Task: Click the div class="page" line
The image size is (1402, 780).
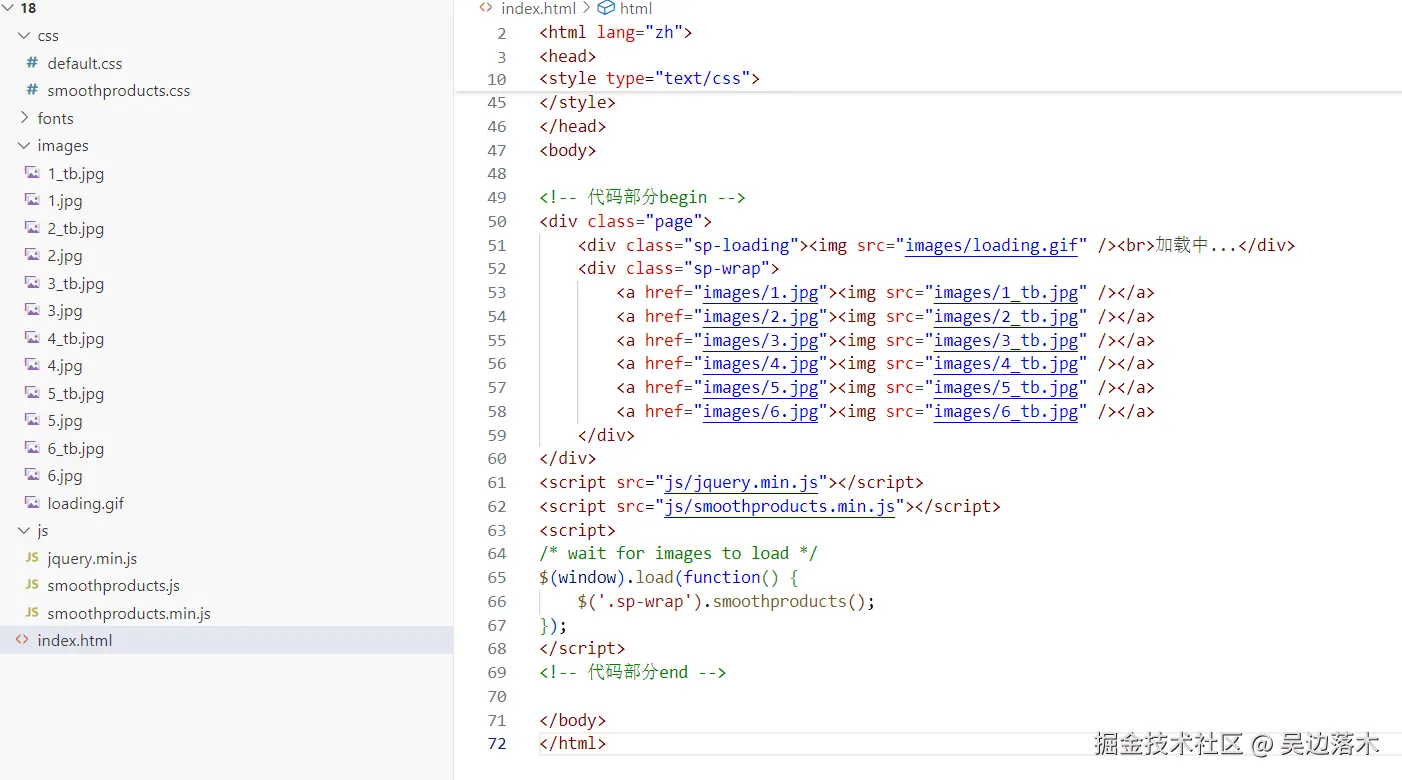Action: pos(625,221)
